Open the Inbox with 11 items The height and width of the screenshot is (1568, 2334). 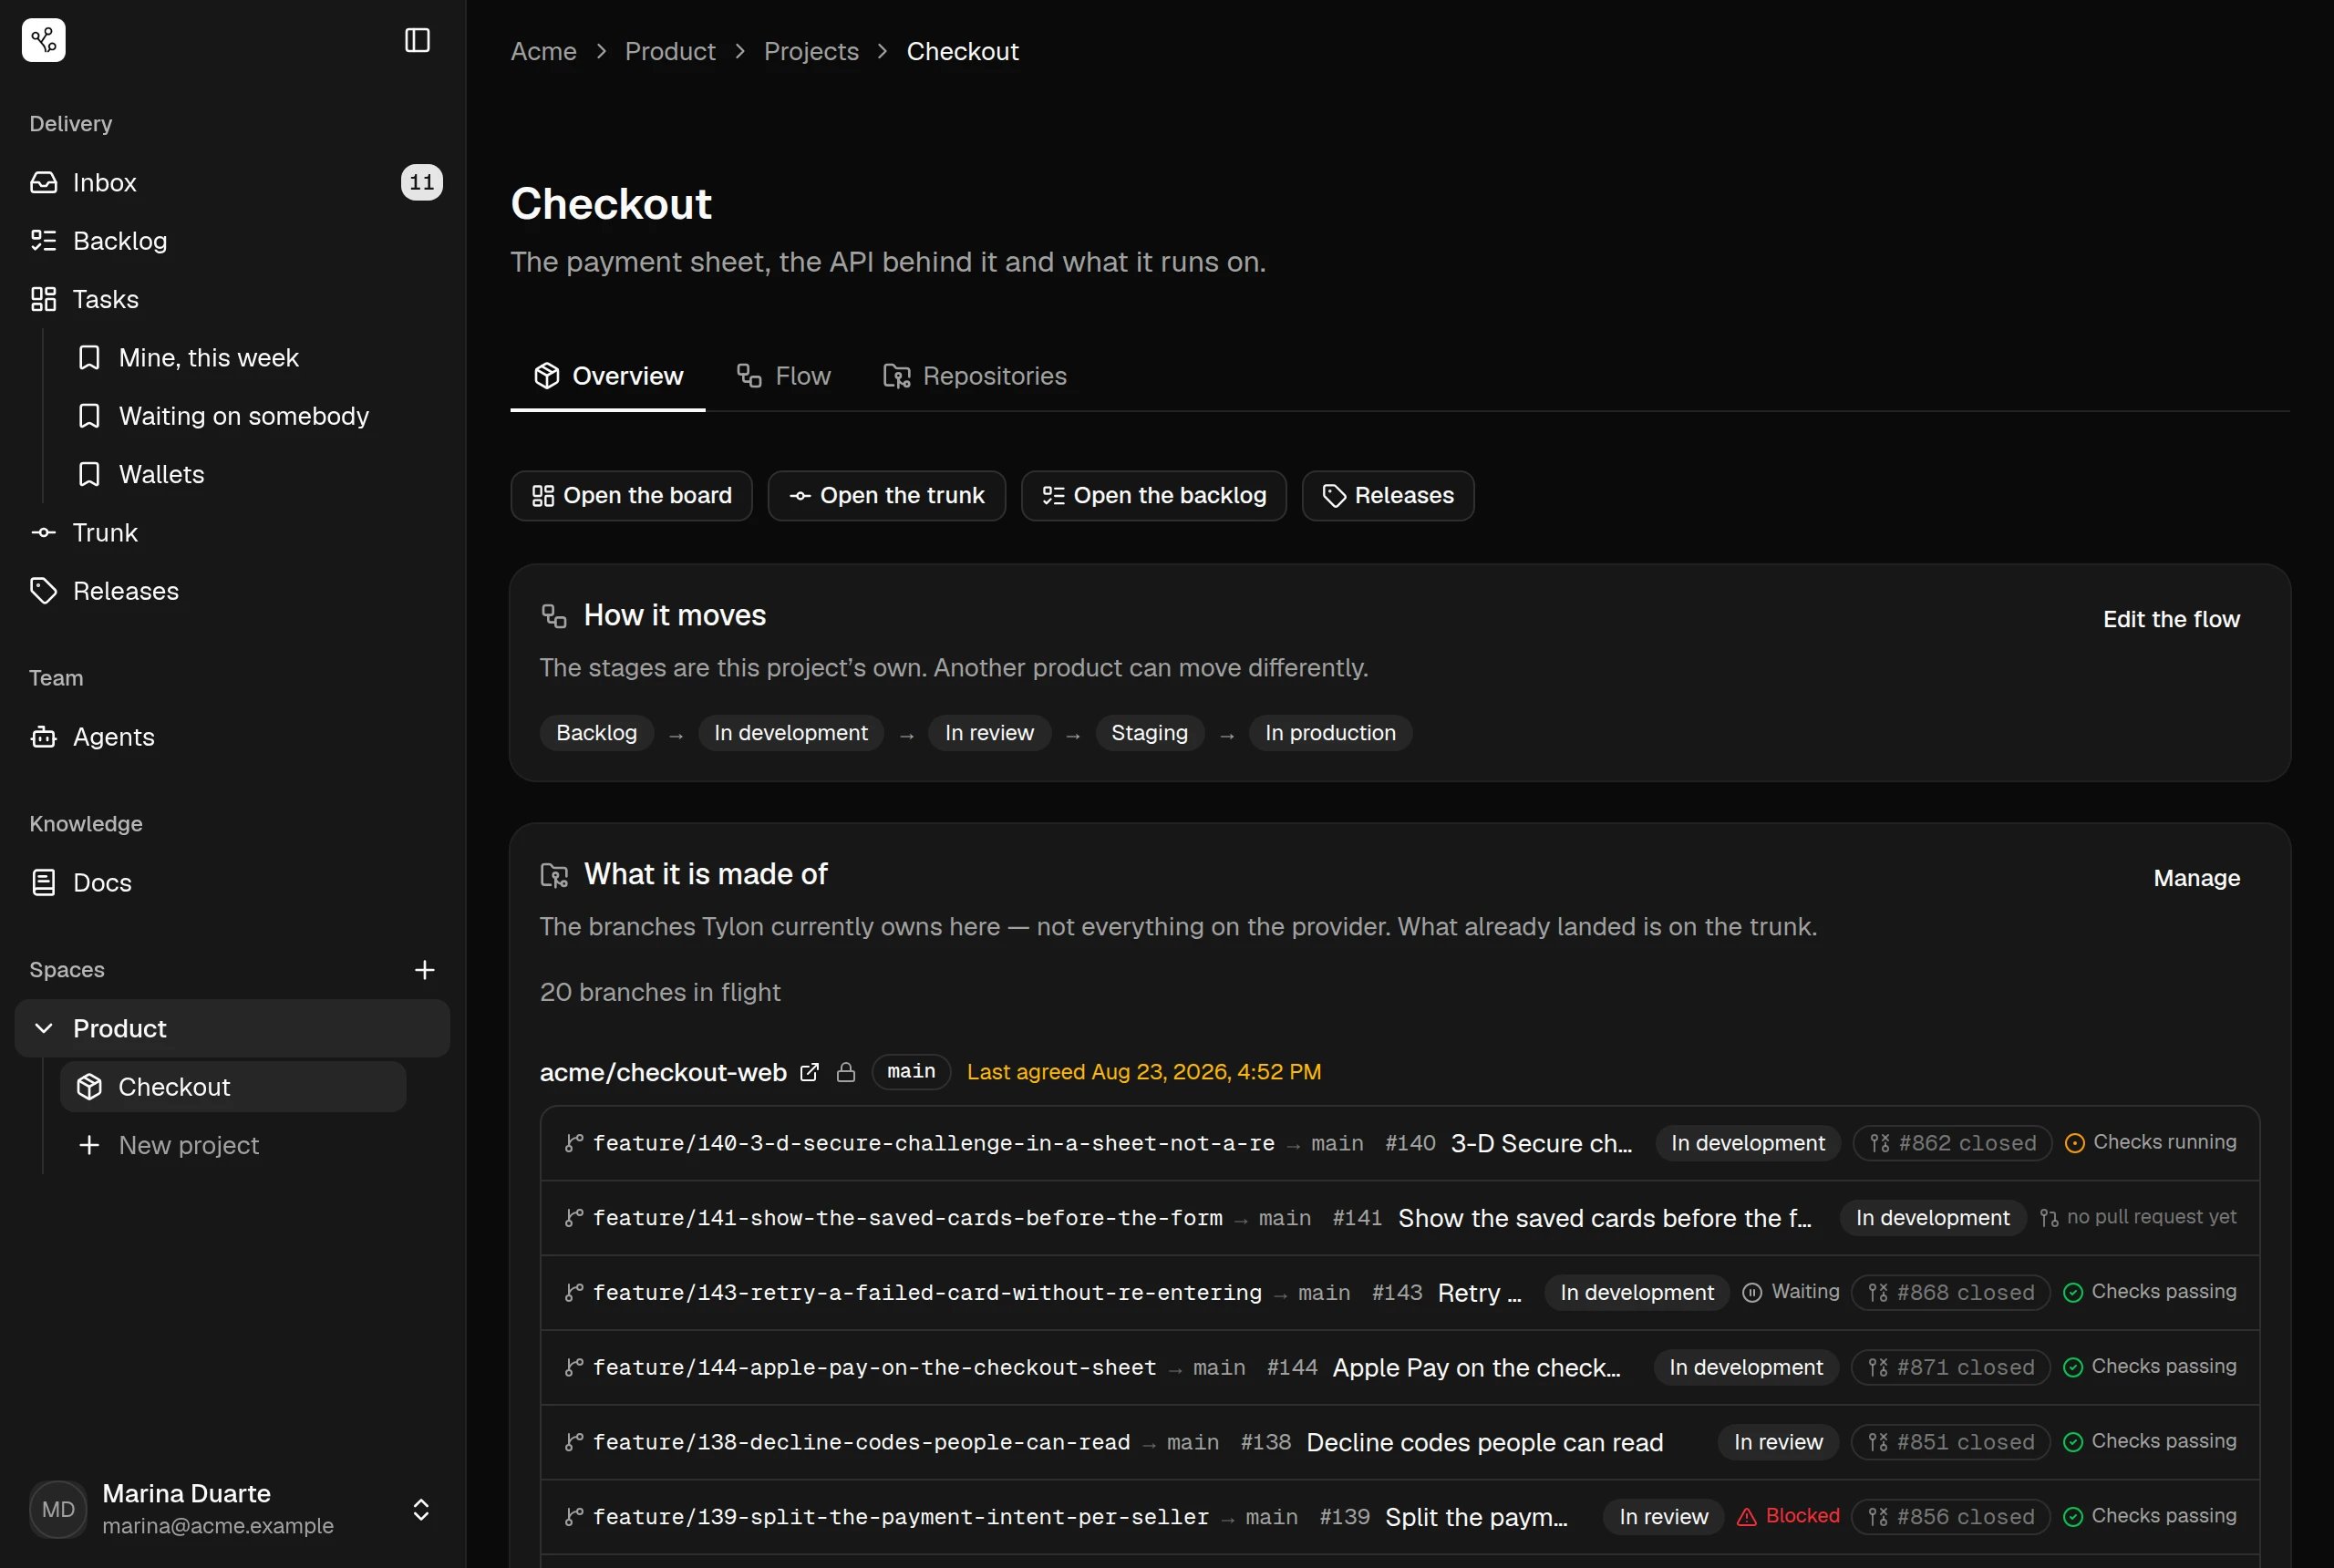[x=232, y=182]
